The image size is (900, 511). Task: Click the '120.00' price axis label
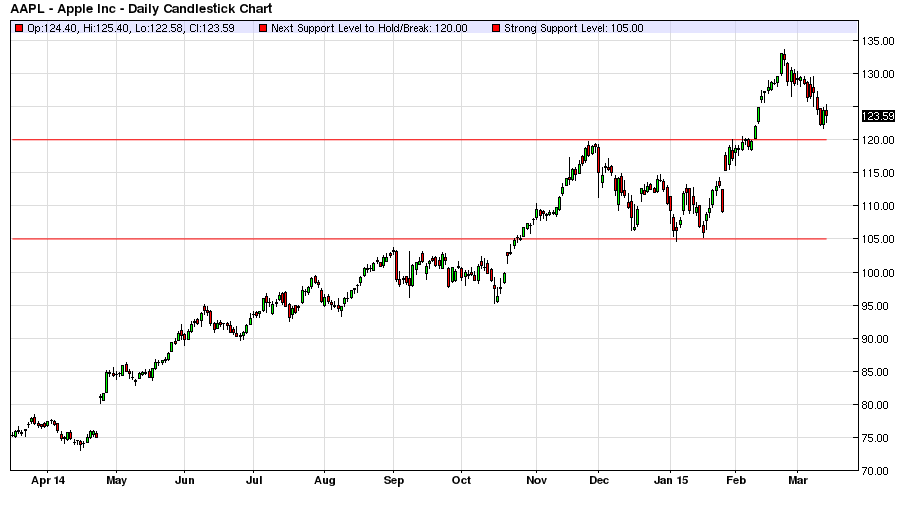tap(878, 140)
